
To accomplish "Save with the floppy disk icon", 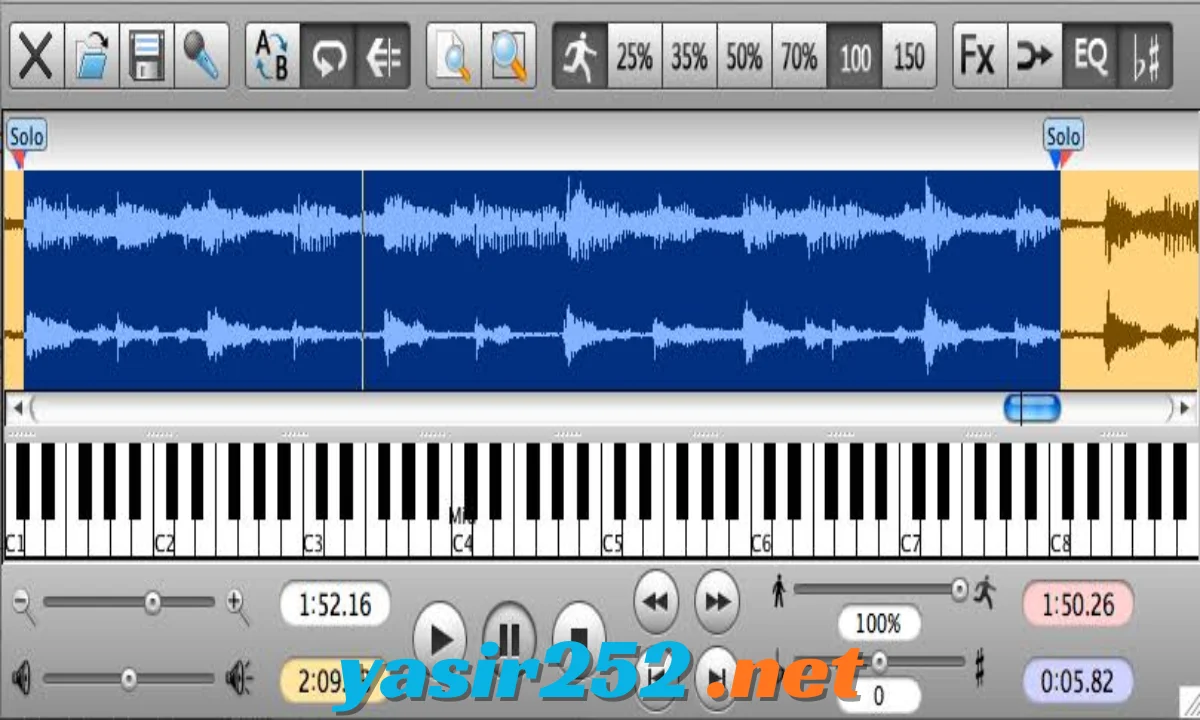I will pos(147,57).
